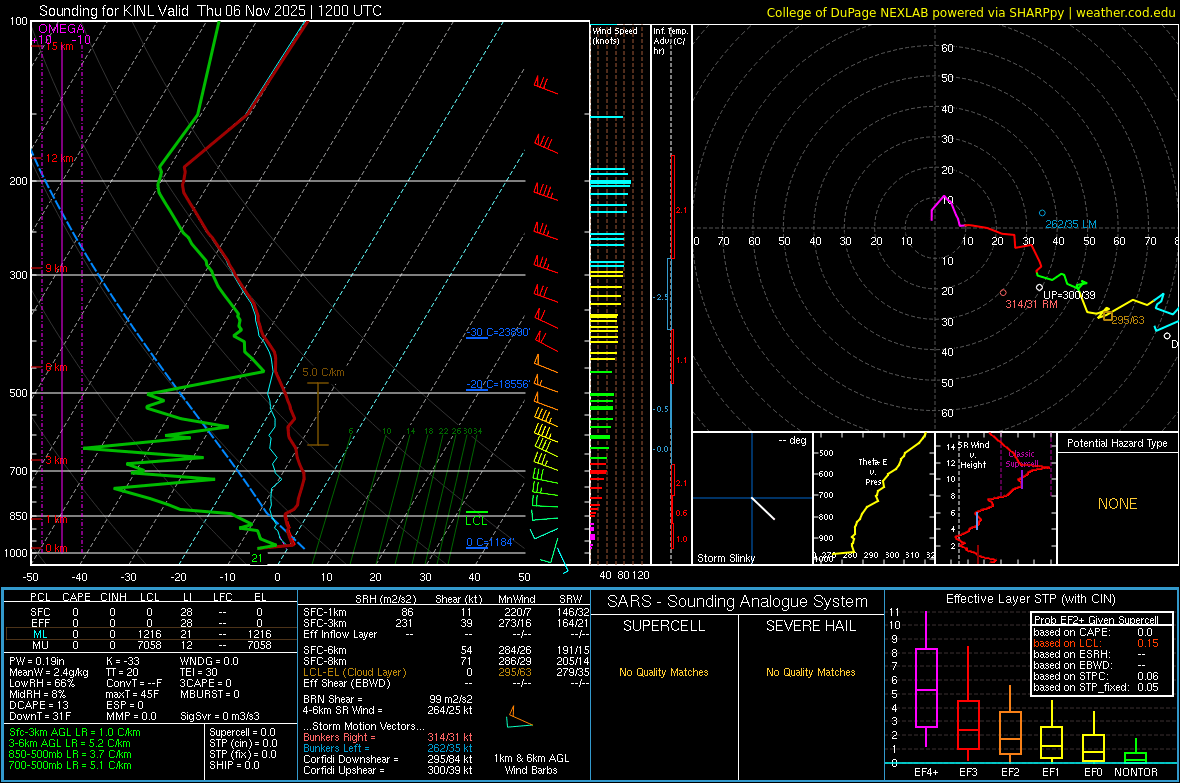Click the 'PW = 0.19in' value
1180x783 pixels.
pos(37,661)
